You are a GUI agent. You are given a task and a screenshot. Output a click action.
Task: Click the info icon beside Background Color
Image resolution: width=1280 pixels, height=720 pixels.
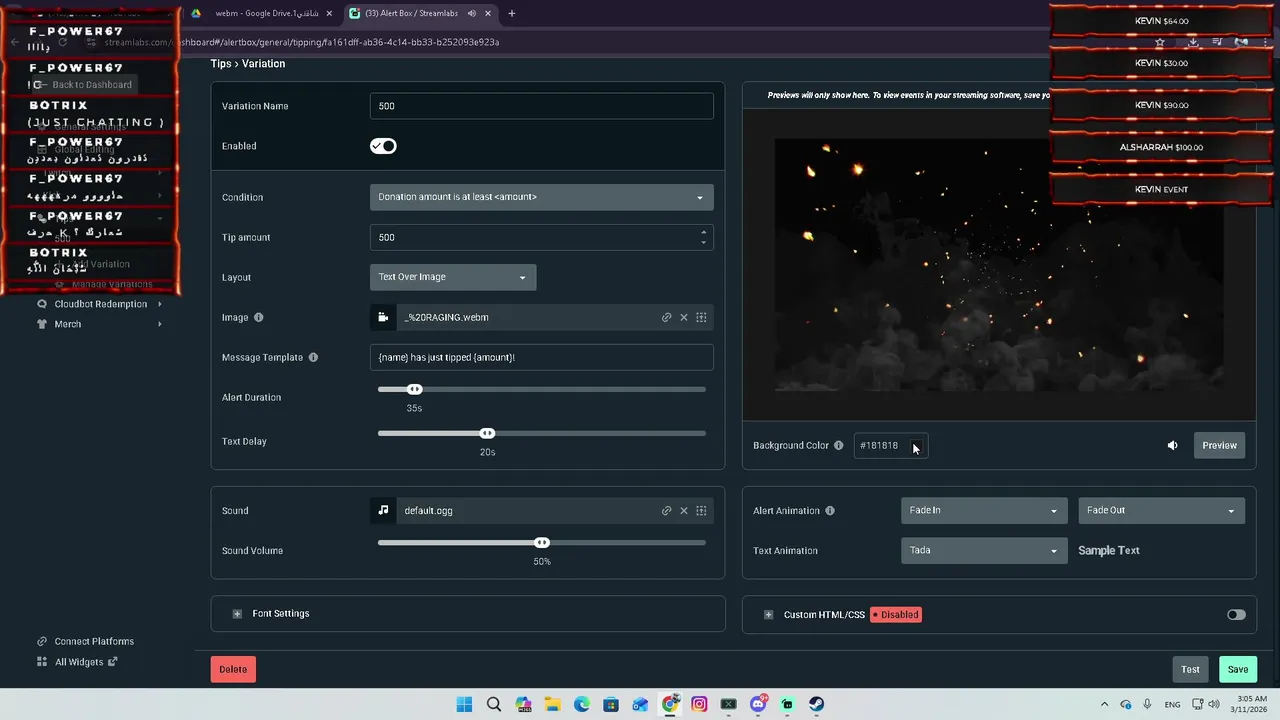838,445
